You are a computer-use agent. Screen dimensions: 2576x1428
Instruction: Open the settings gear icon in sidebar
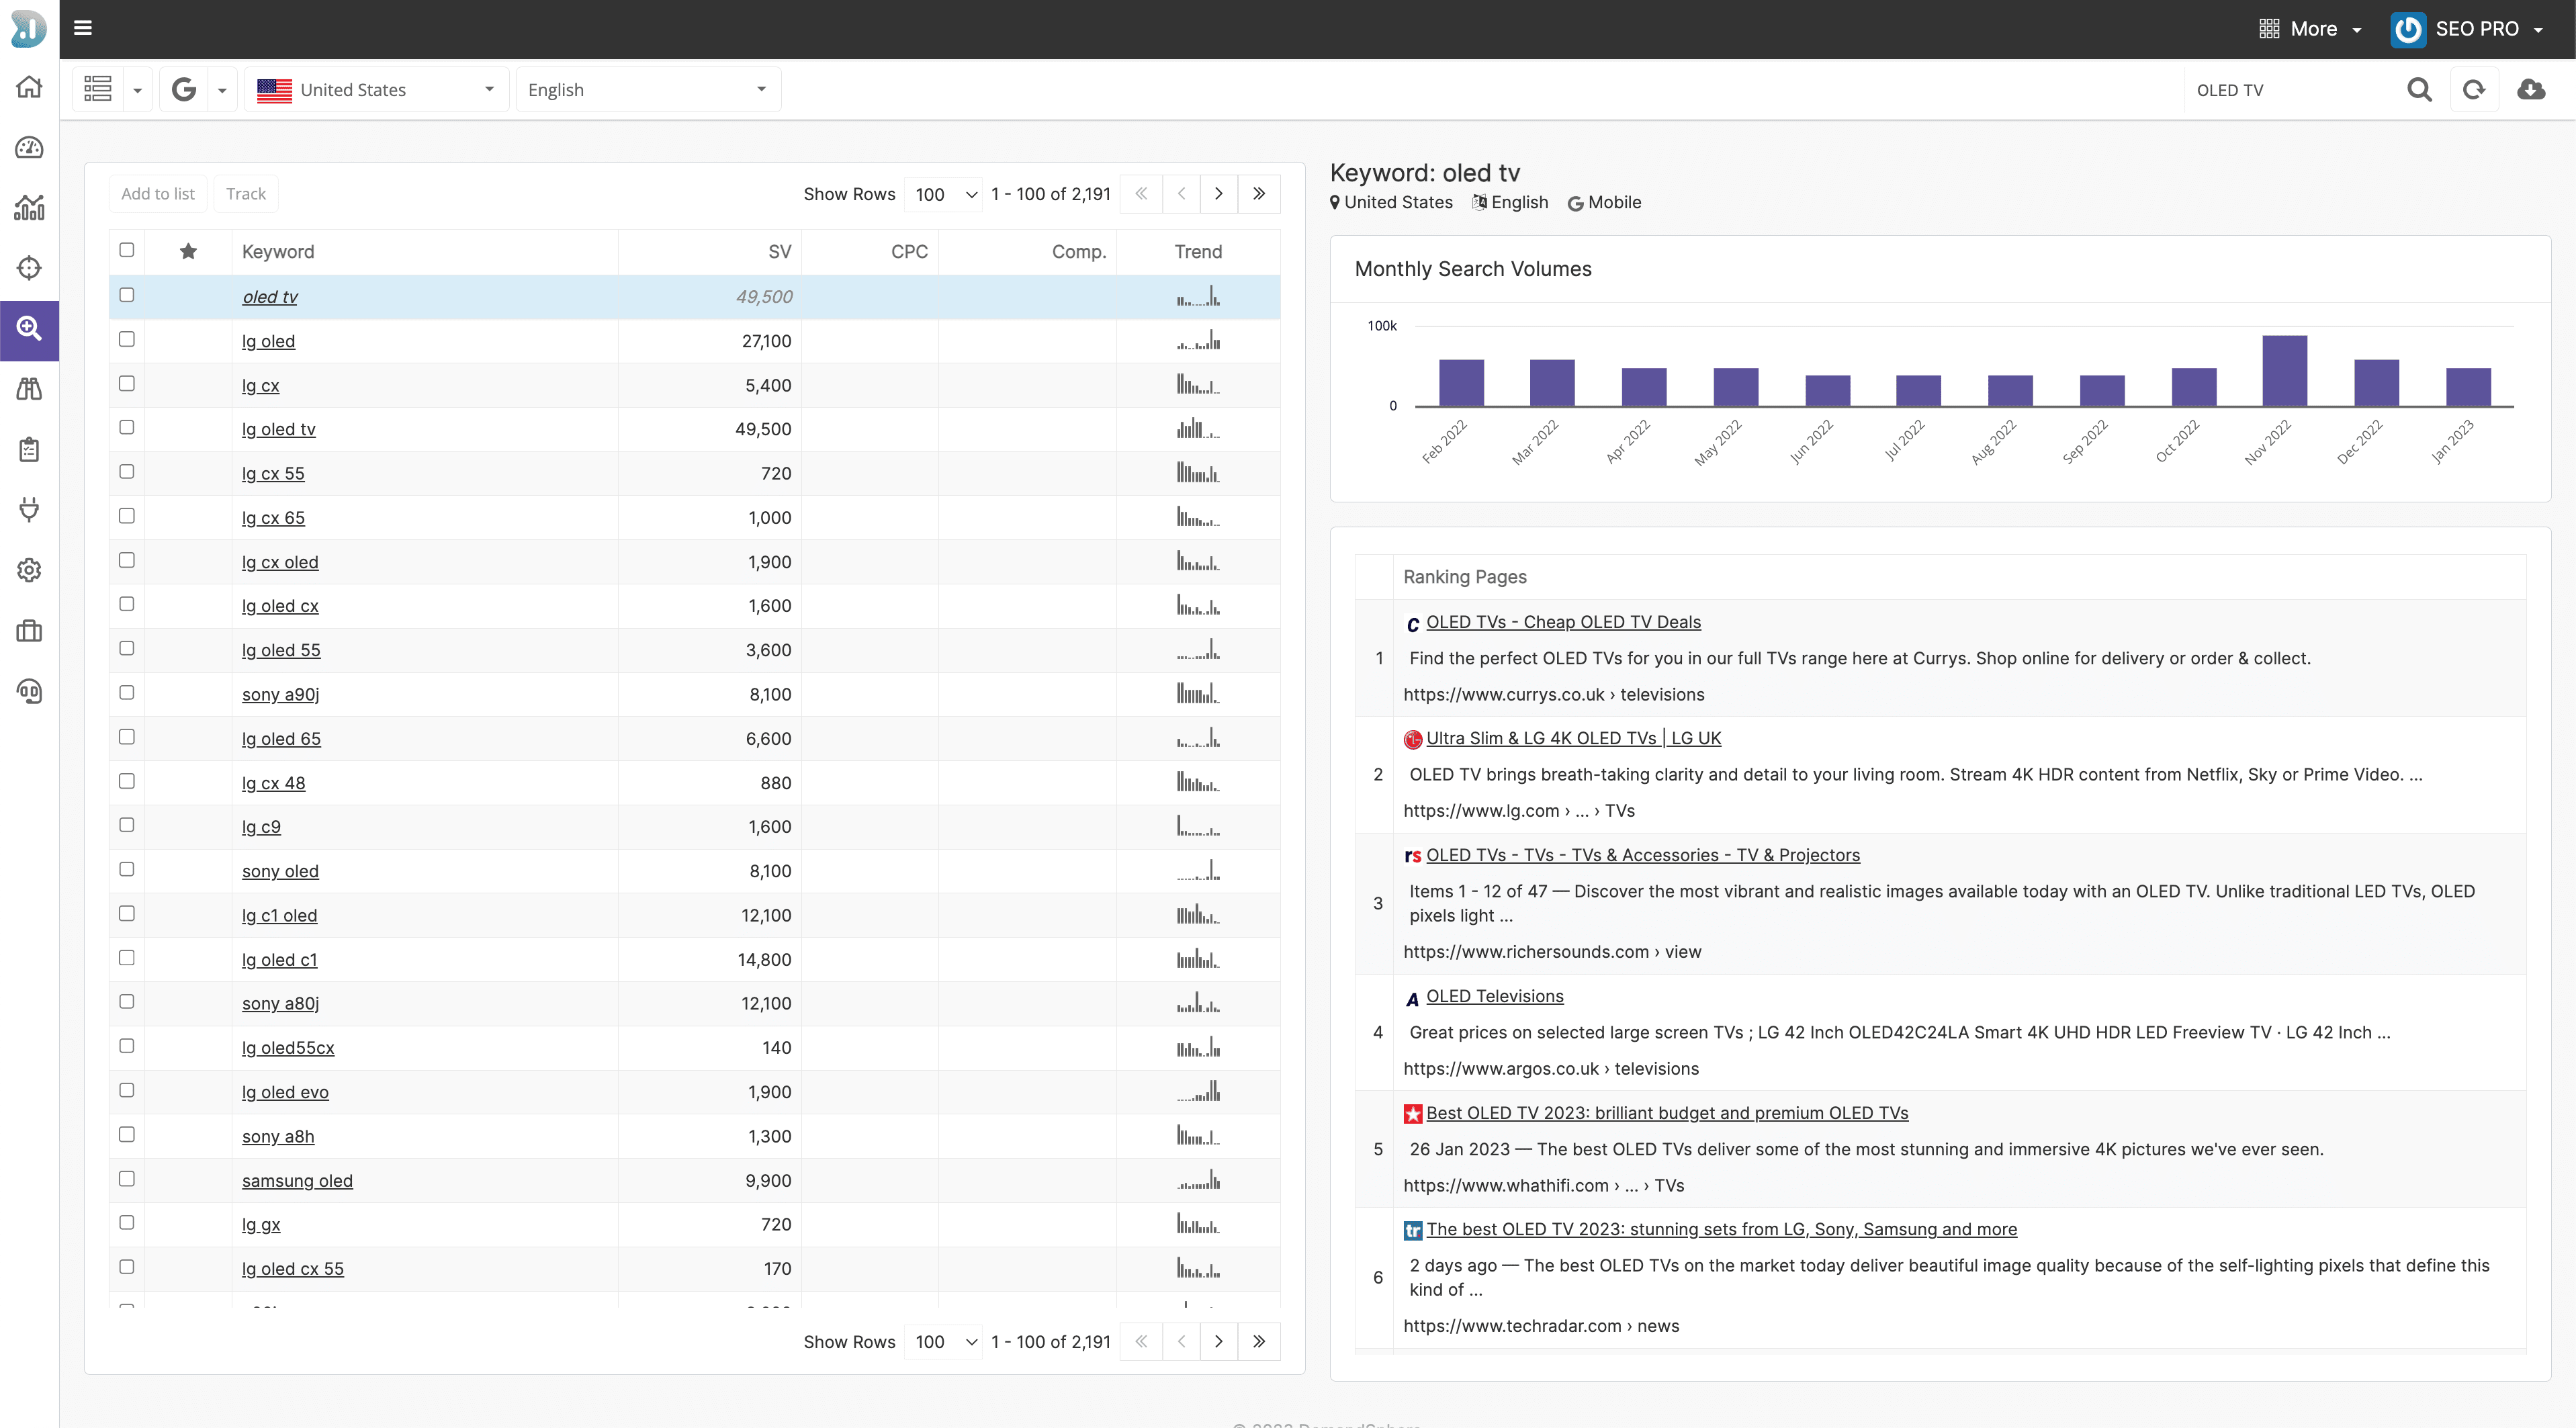29,570
